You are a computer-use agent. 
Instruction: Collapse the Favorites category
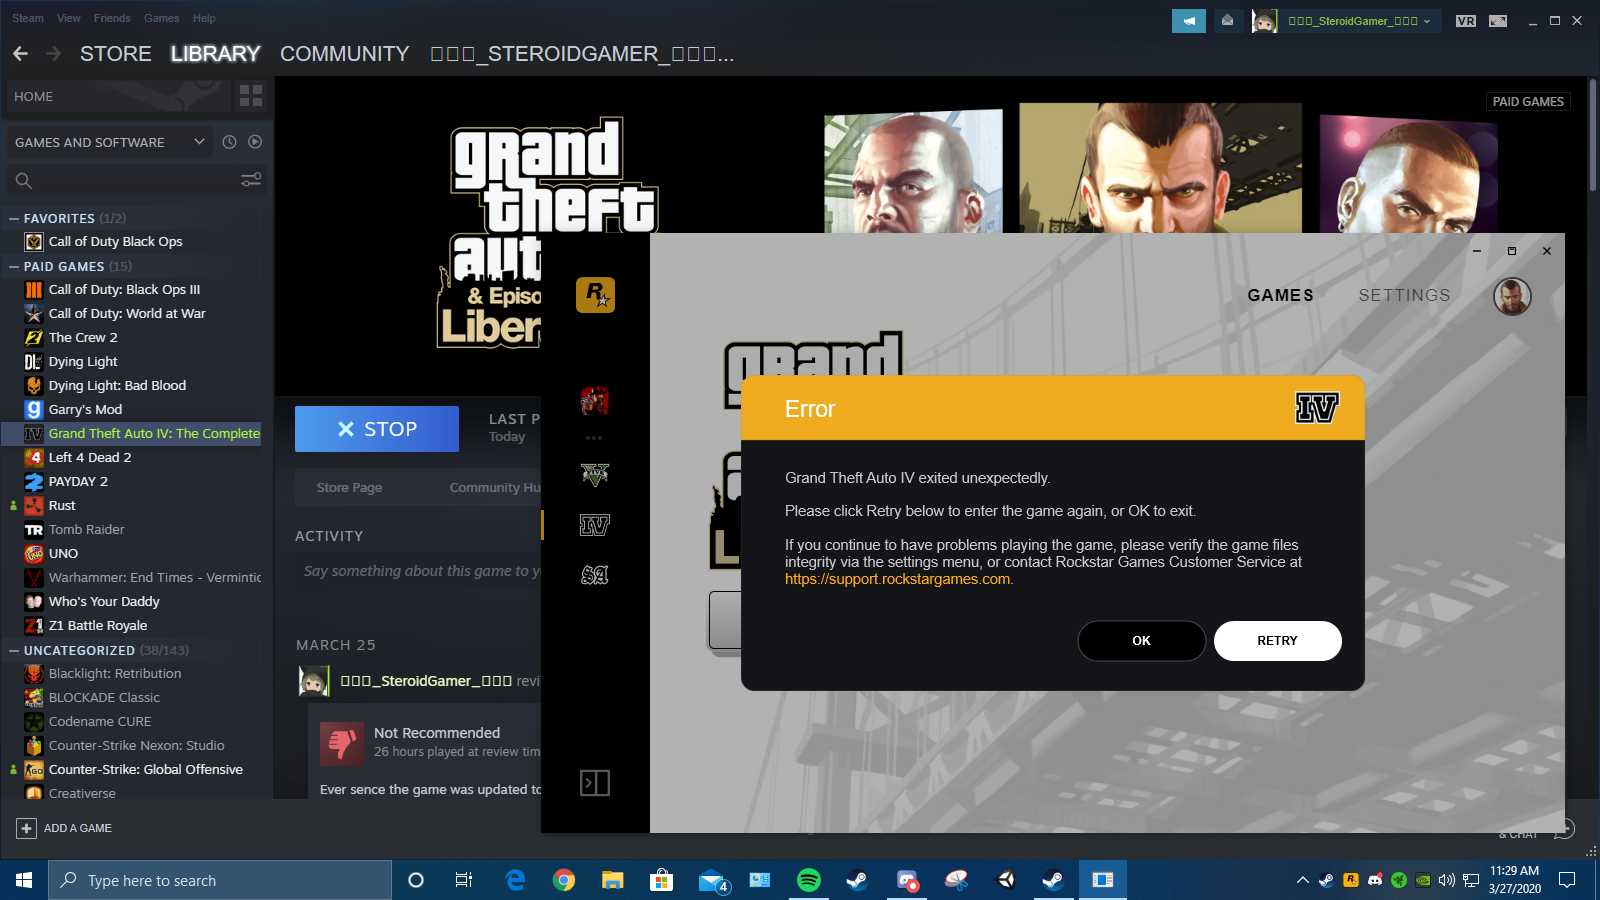[x=14, y=218]
